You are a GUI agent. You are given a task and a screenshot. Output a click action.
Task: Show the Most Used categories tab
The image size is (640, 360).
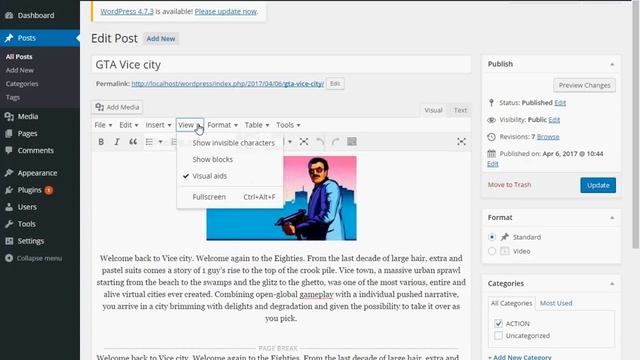556,303
